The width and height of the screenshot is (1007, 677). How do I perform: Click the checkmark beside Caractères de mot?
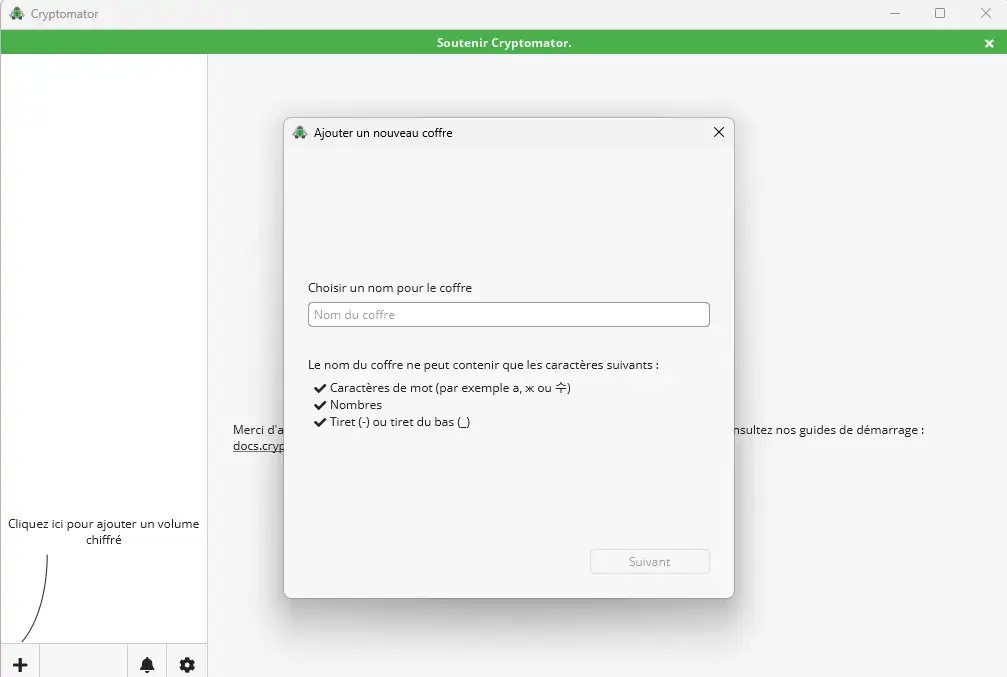pyautogui.click(x=319, y=387)
